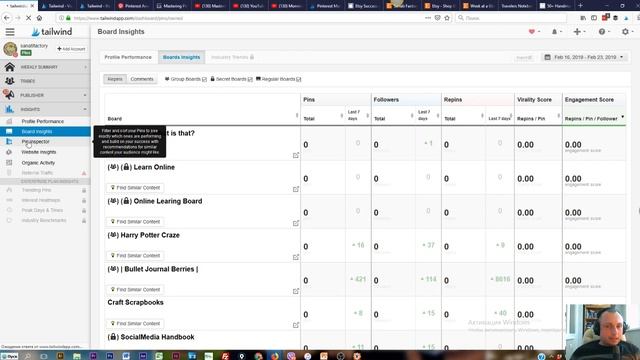Viewport: 640px width, 360px height.
Task: Find Similar Content for Learn Online
Action: (x=135, y=188)
